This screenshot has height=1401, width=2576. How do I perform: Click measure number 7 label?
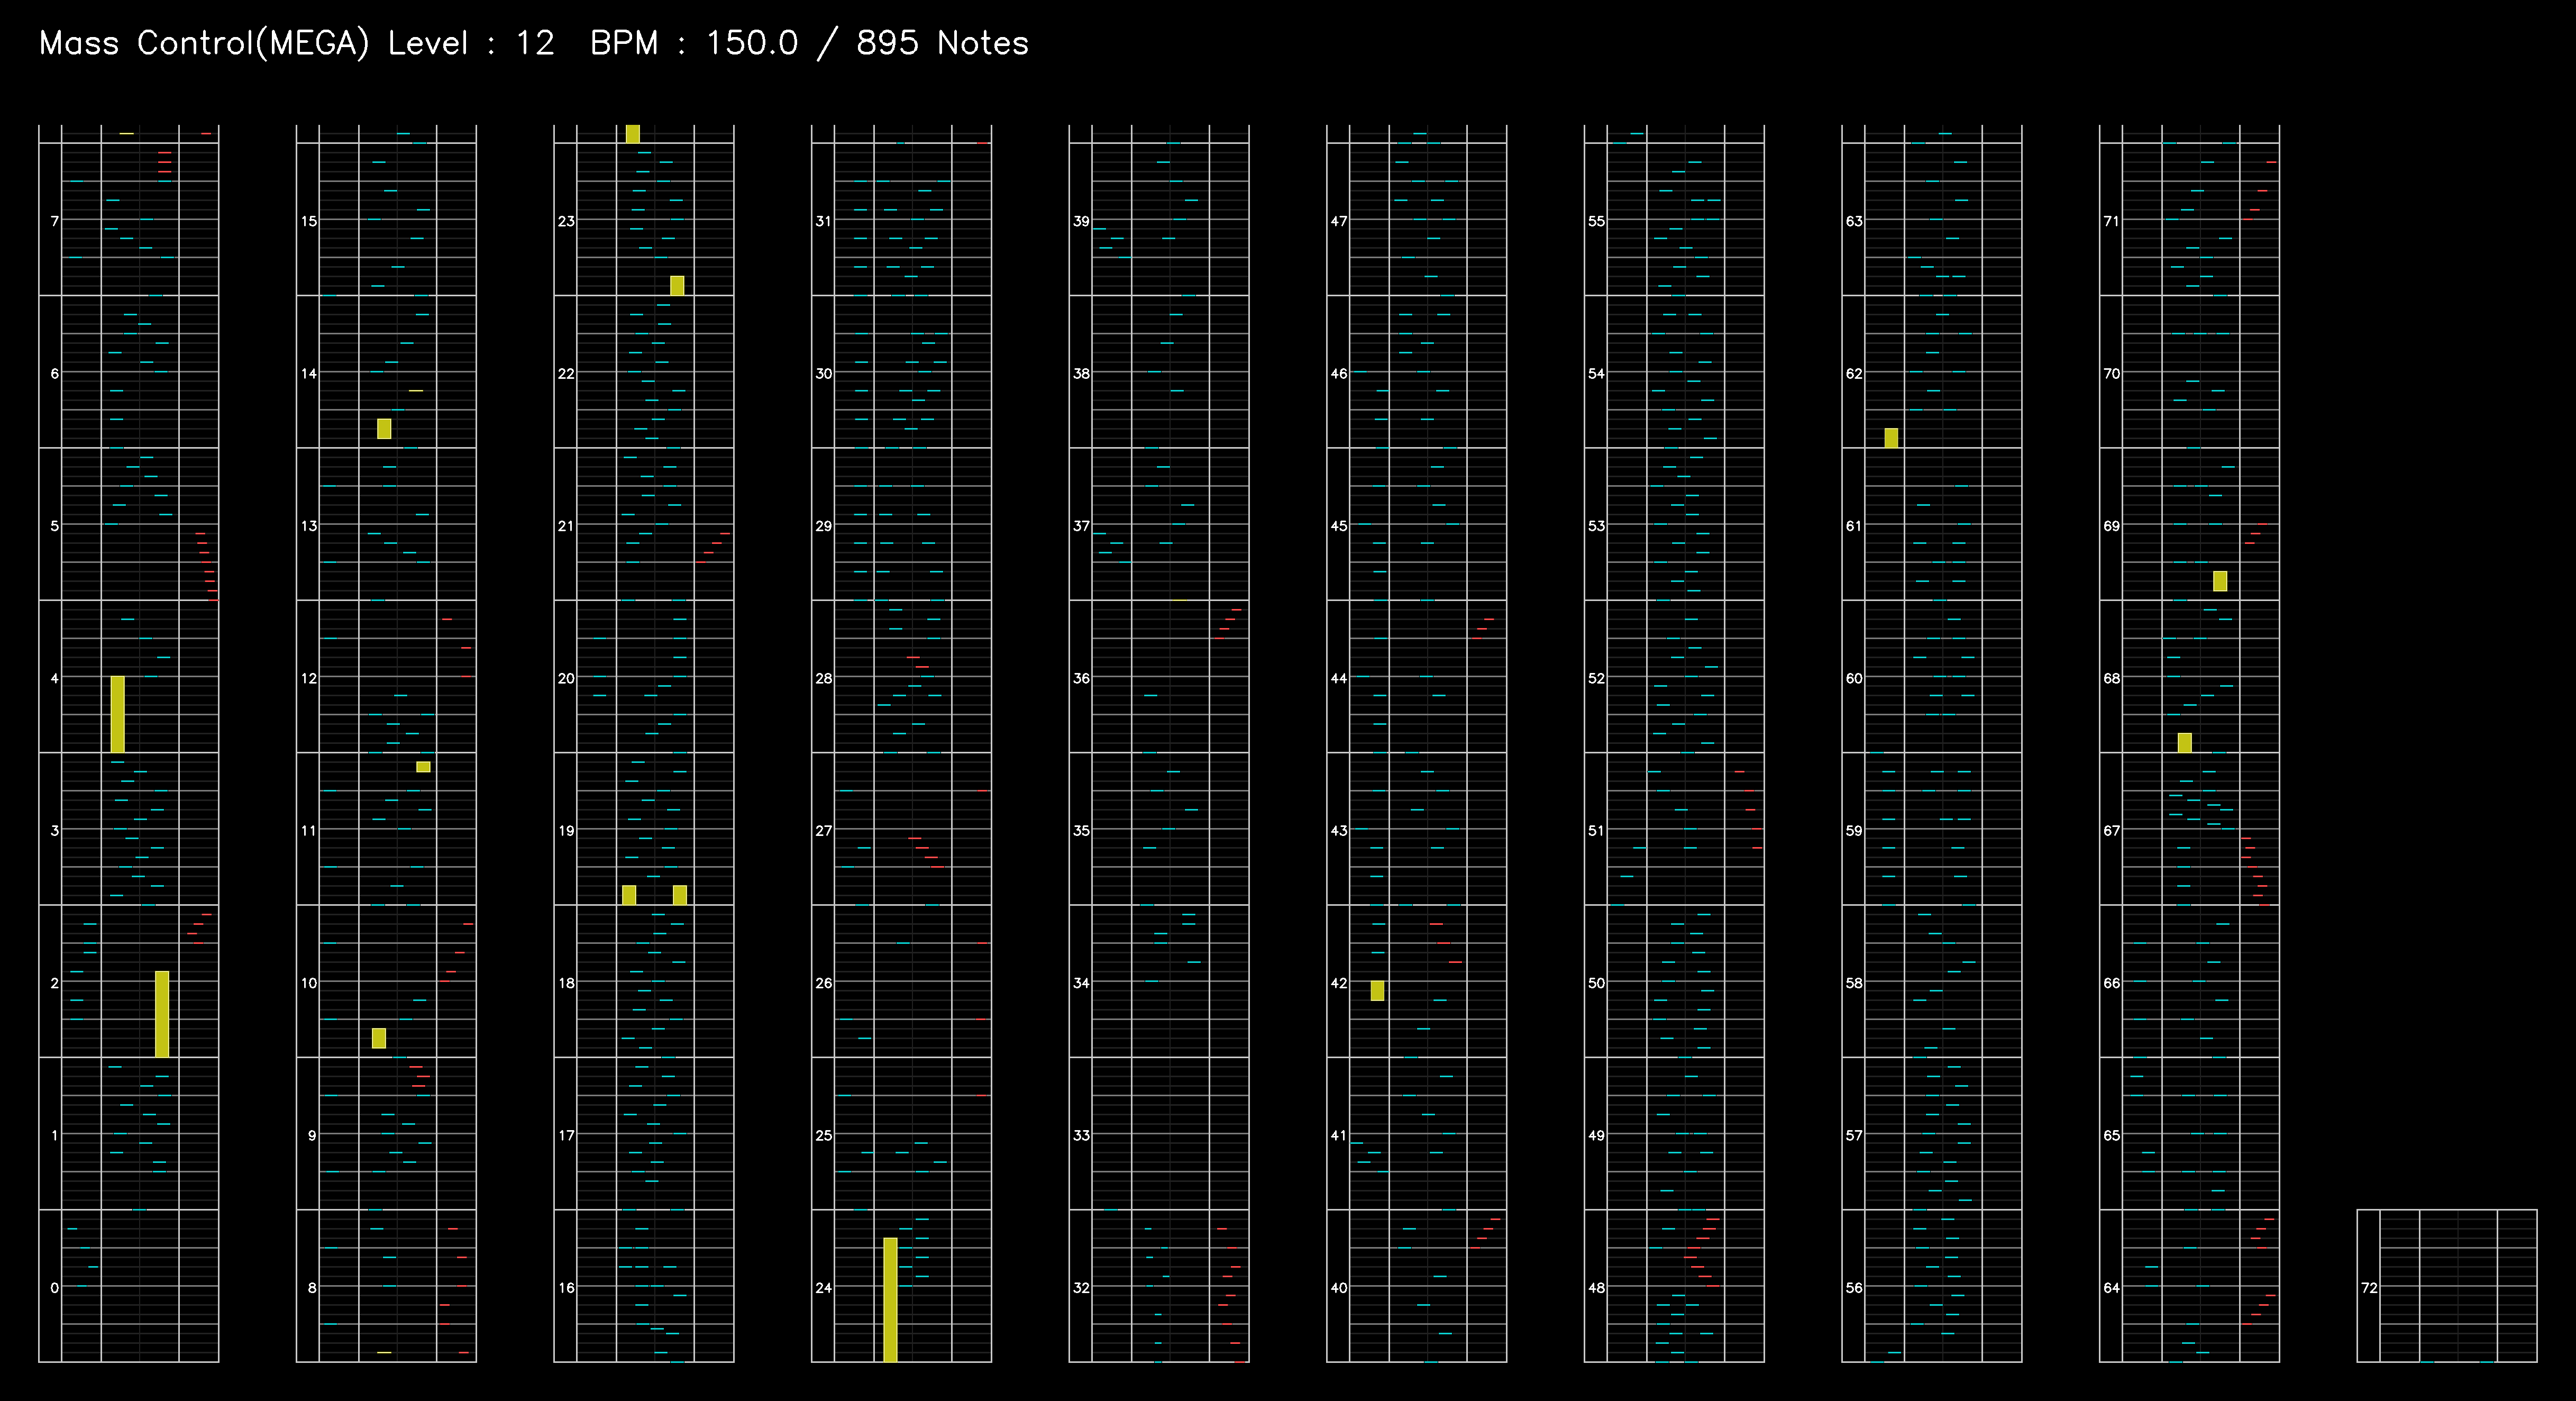pyautogui.click(x=55, y=220)
